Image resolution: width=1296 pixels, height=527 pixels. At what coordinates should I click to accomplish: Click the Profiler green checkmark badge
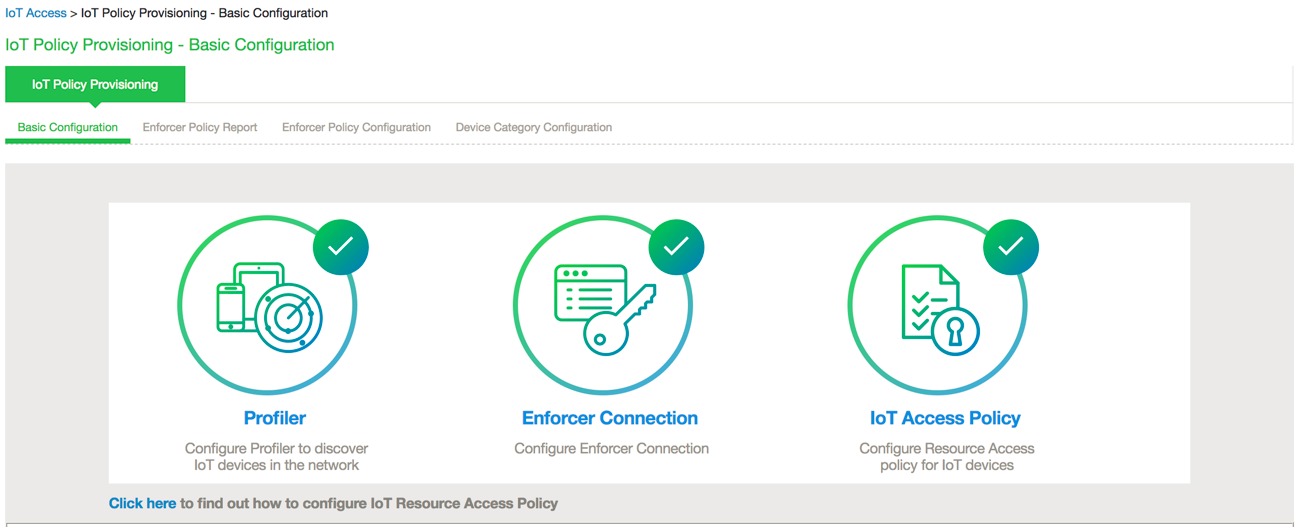(341, 246)
